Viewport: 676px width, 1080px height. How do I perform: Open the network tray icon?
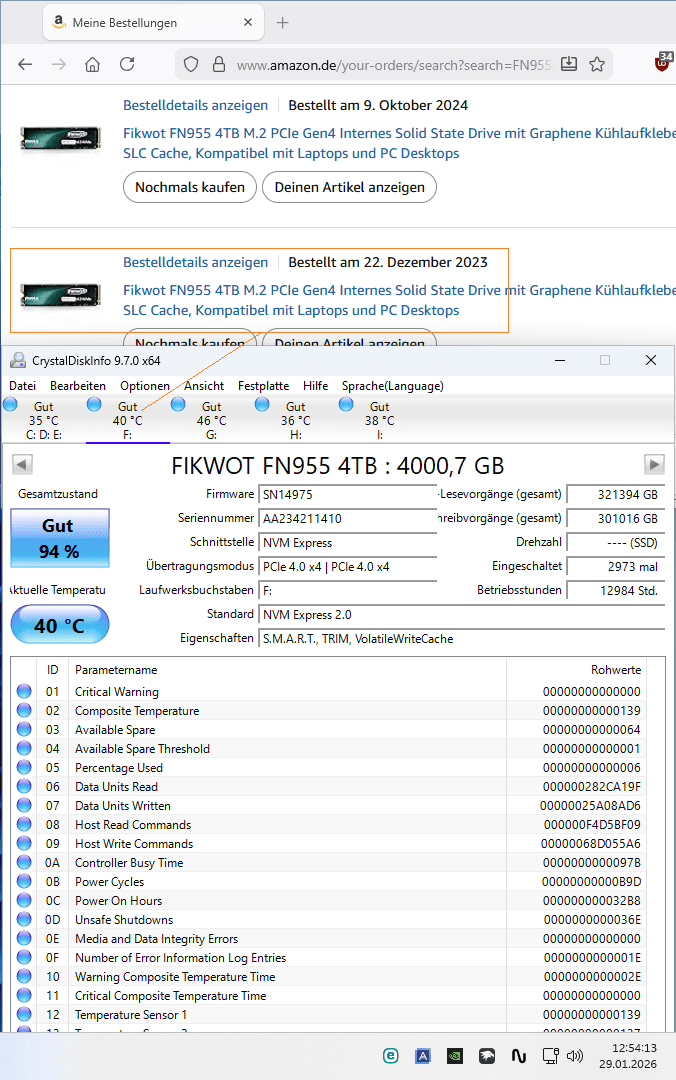(551, 1055)
